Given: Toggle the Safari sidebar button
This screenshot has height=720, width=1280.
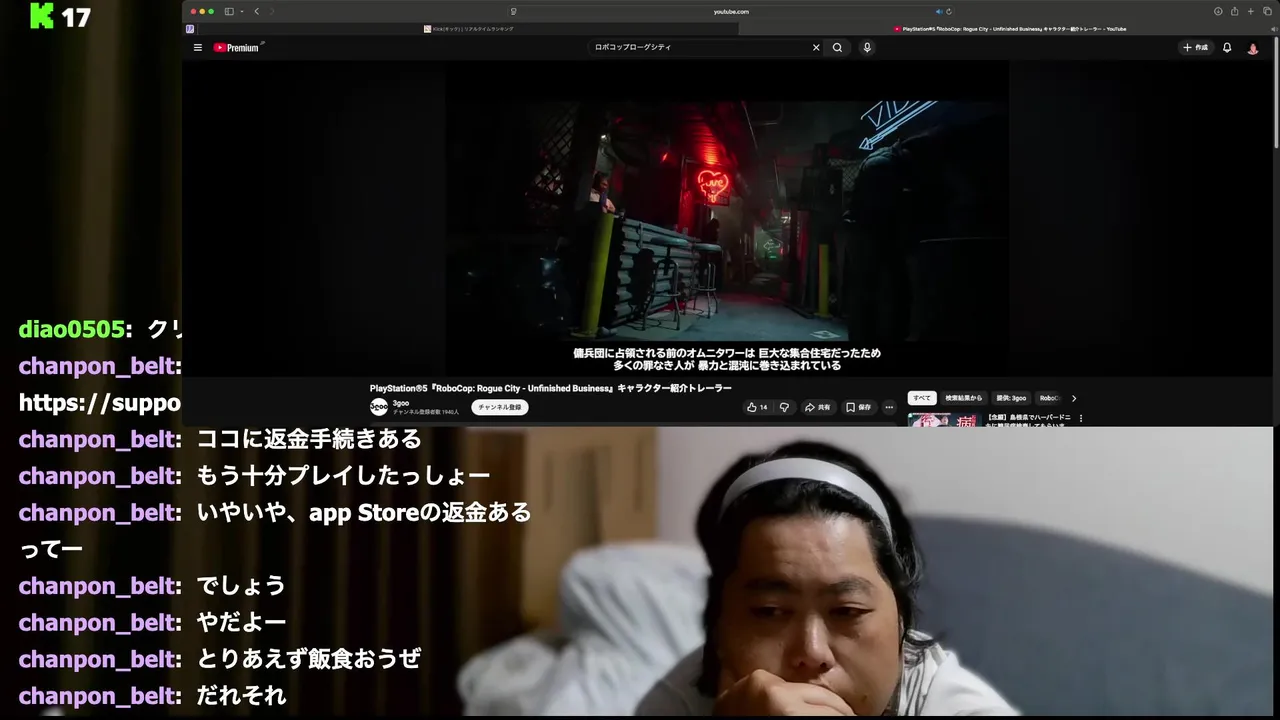Looking at the screenshot, I should click(x=229, y=11).
